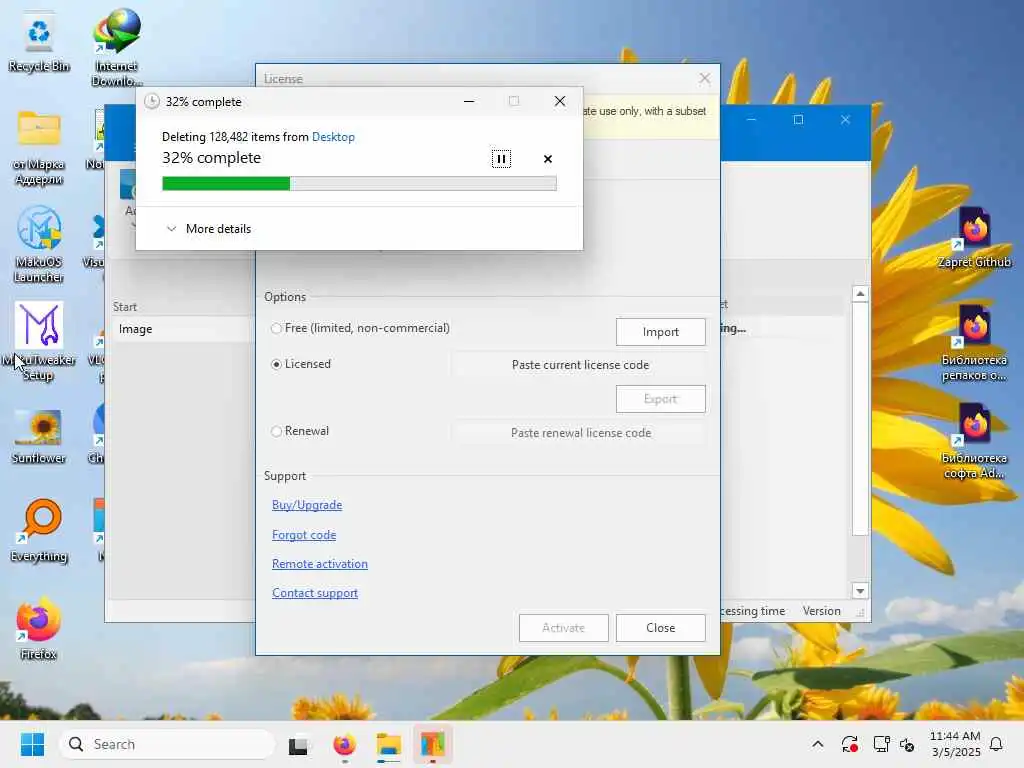Show hidden system tray icons
1024x768 pixels.
click(817, 744)
